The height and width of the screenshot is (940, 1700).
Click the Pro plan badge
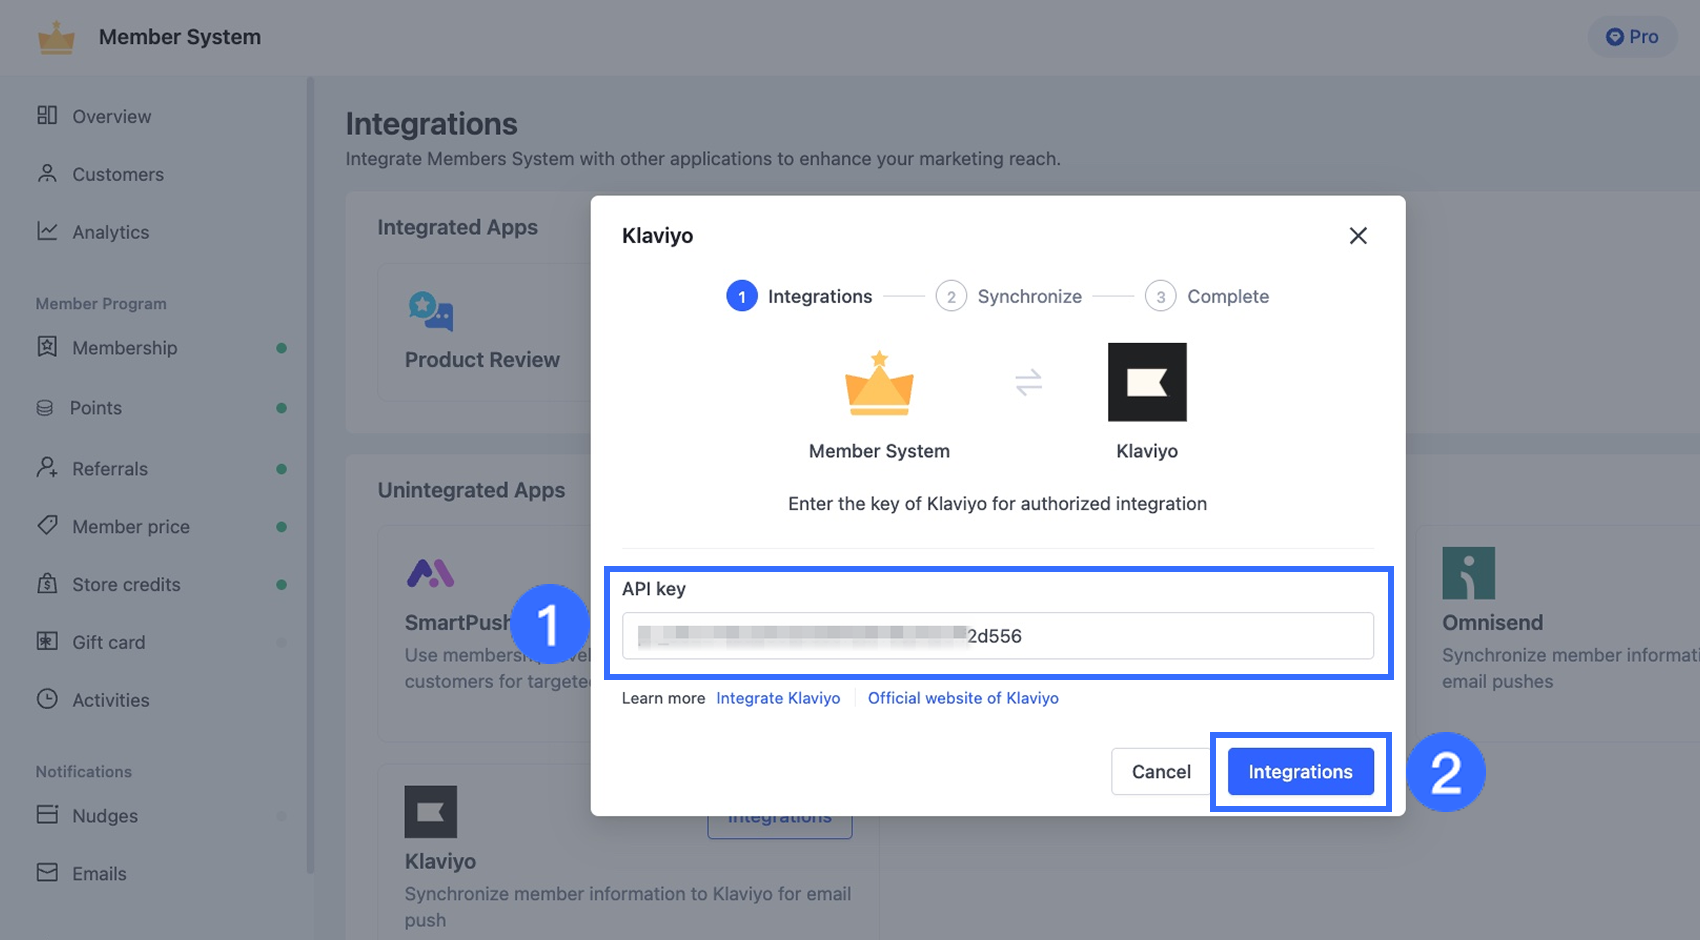pyautogui.click(x=1632, y=37)
